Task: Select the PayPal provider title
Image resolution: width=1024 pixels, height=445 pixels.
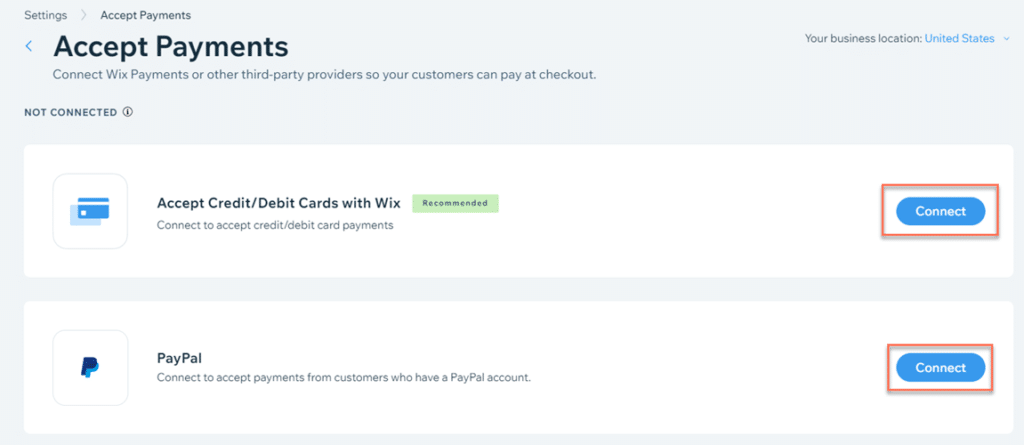Action: pyautogui.click(x=180, y=357)
